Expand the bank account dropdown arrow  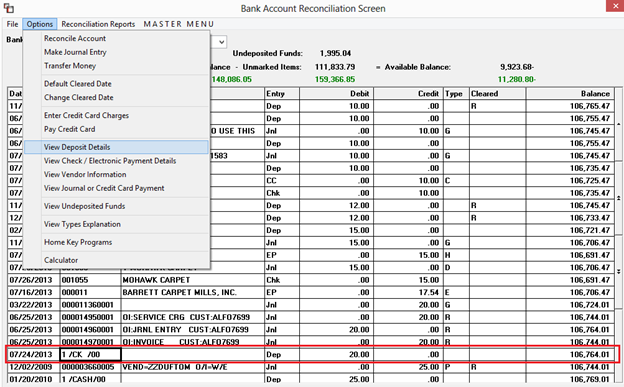coord(221,42)
